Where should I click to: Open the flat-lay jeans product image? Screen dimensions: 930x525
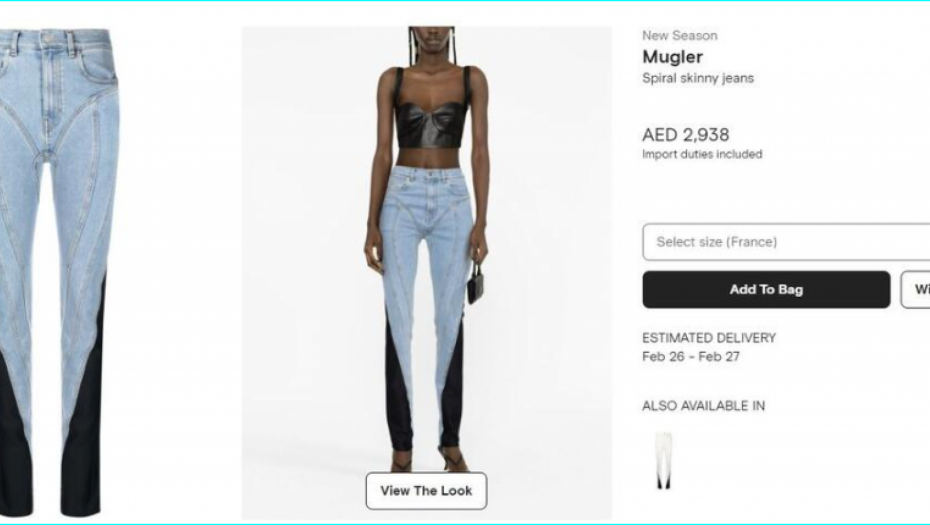pyautogui.click(x=58, y=273)
